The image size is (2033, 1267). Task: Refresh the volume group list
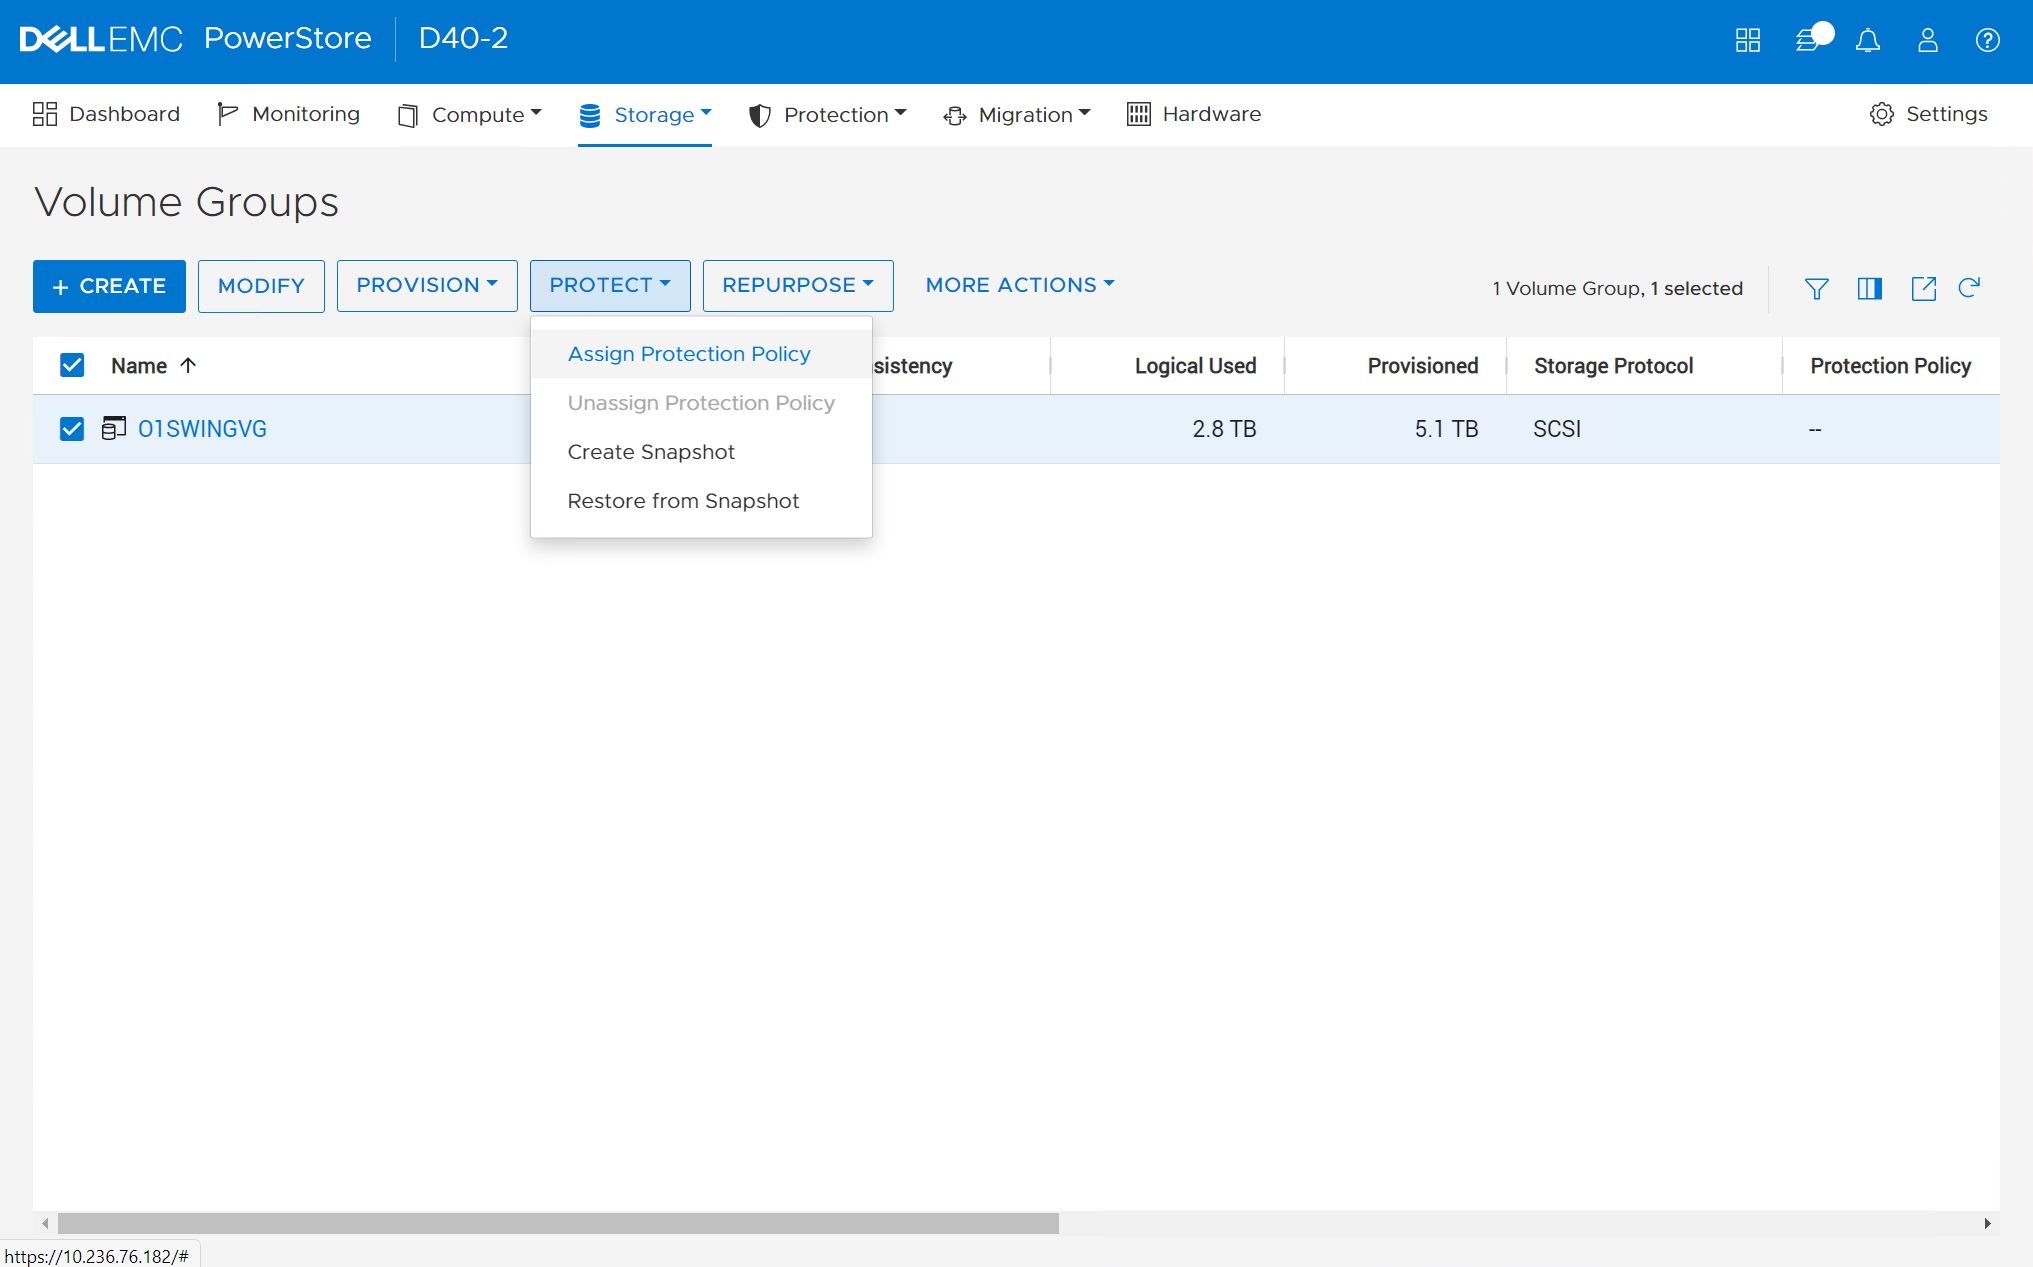tap(1971, 288)
